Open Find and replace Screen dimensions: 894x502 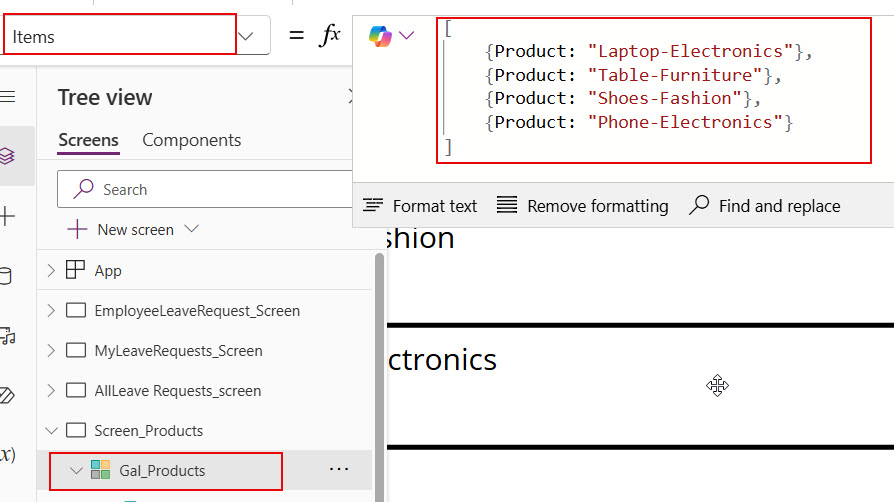click(765, 205)
